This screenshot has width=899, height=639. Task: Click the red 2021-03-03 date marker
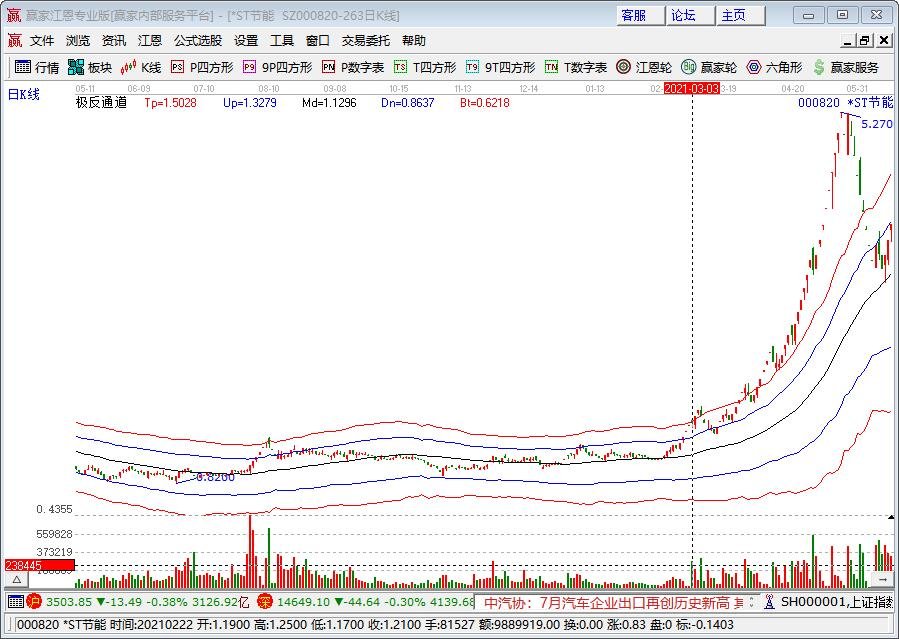[x=691, y=88]
